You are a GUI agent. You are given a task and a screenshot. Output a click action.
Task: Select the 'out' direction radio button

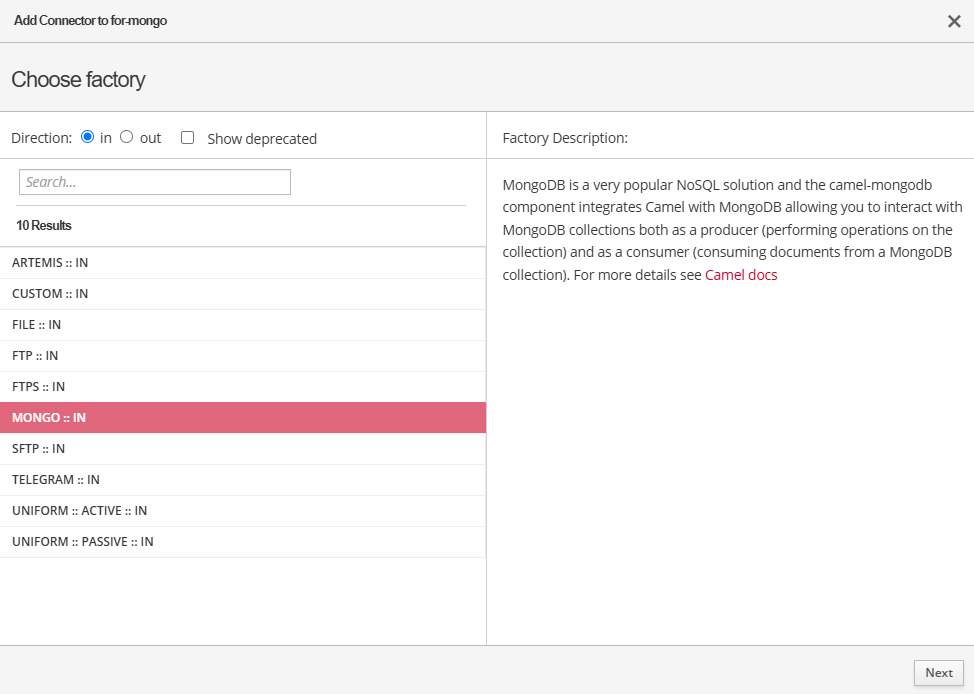point(127,137)
